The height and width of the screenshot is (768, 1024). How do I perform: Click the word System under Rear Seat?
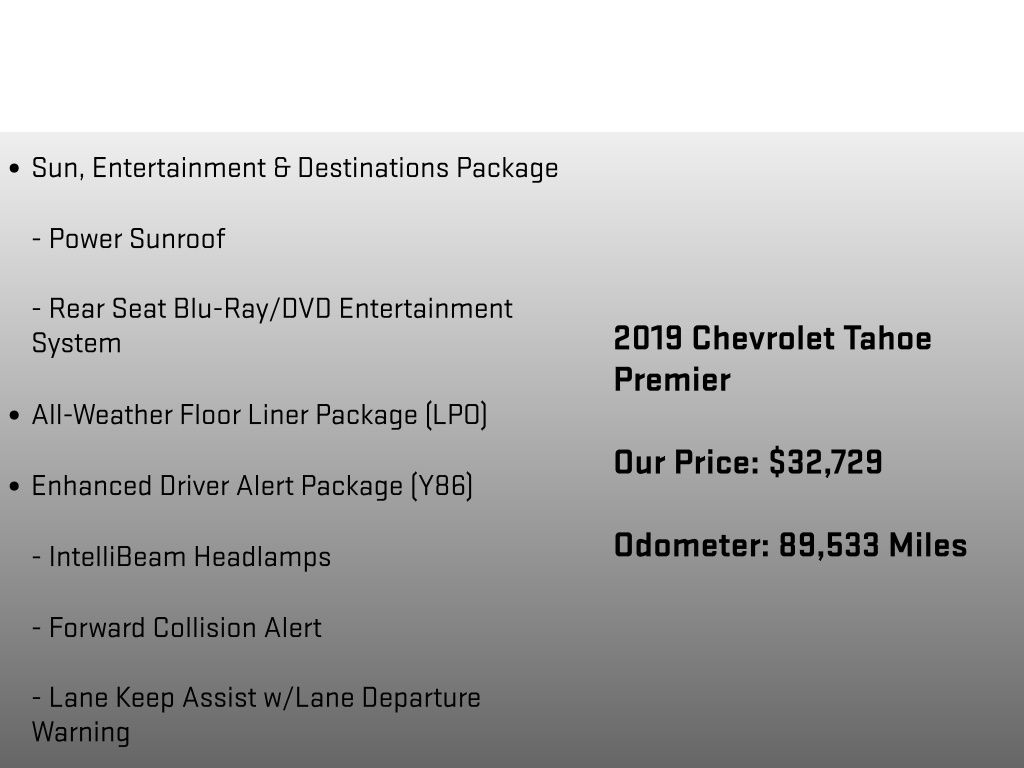(76, 344)
